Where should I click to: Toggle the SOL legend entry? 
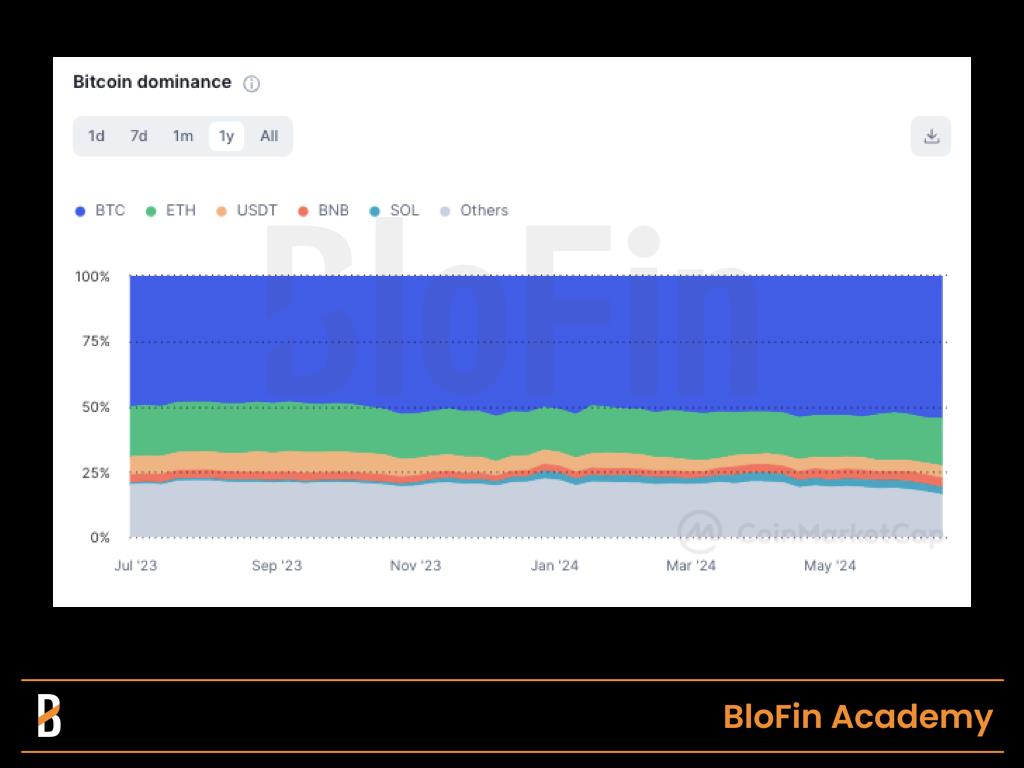(x=390, y=210)
